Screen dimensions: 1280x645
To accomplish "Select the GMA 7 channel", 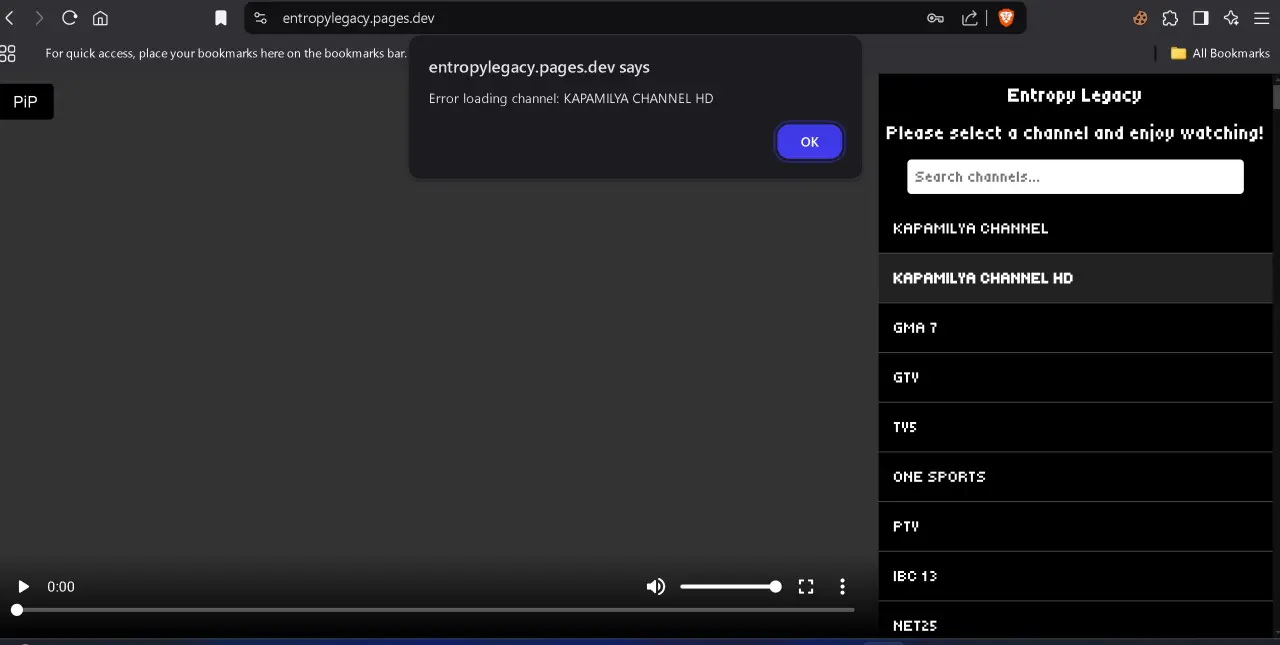I will click(1075, 328).
